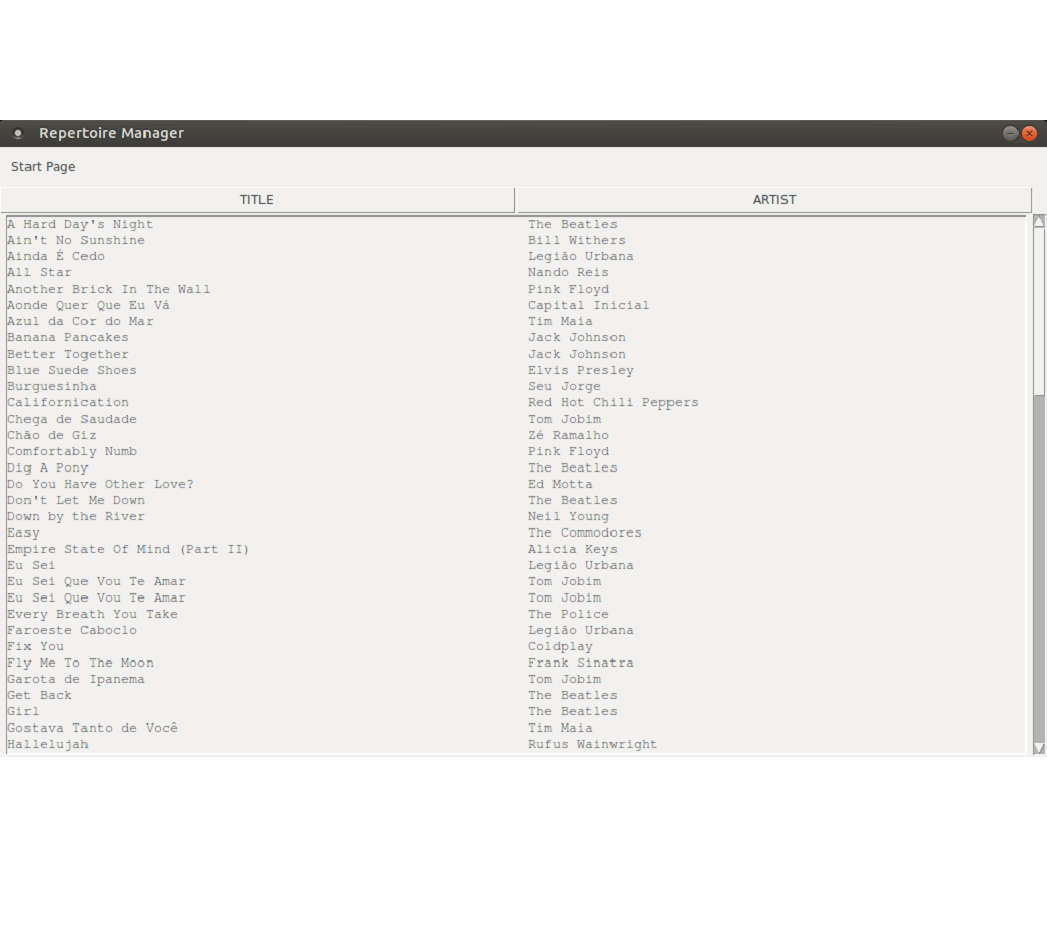Click artist 'Nando Reis'
Image resolution: width=1047 pixels, height=941 pixels.
click(x=568, y=272)
